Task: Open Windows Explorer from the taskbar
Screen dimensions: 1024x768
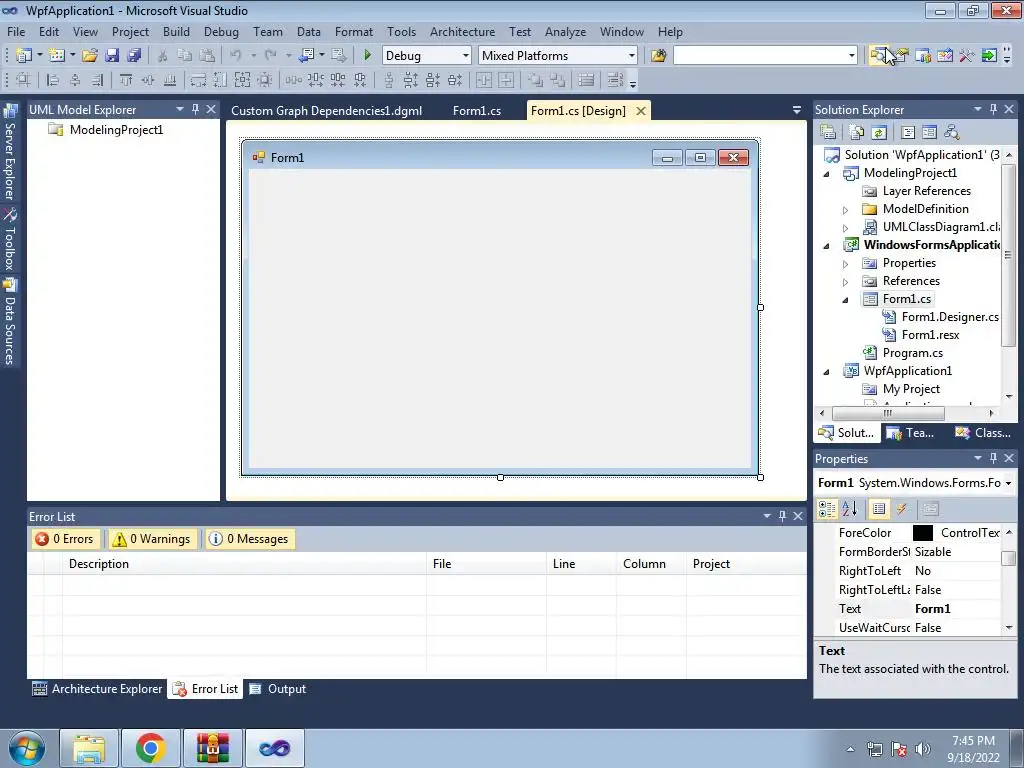Action: click(x=89, y=748)
